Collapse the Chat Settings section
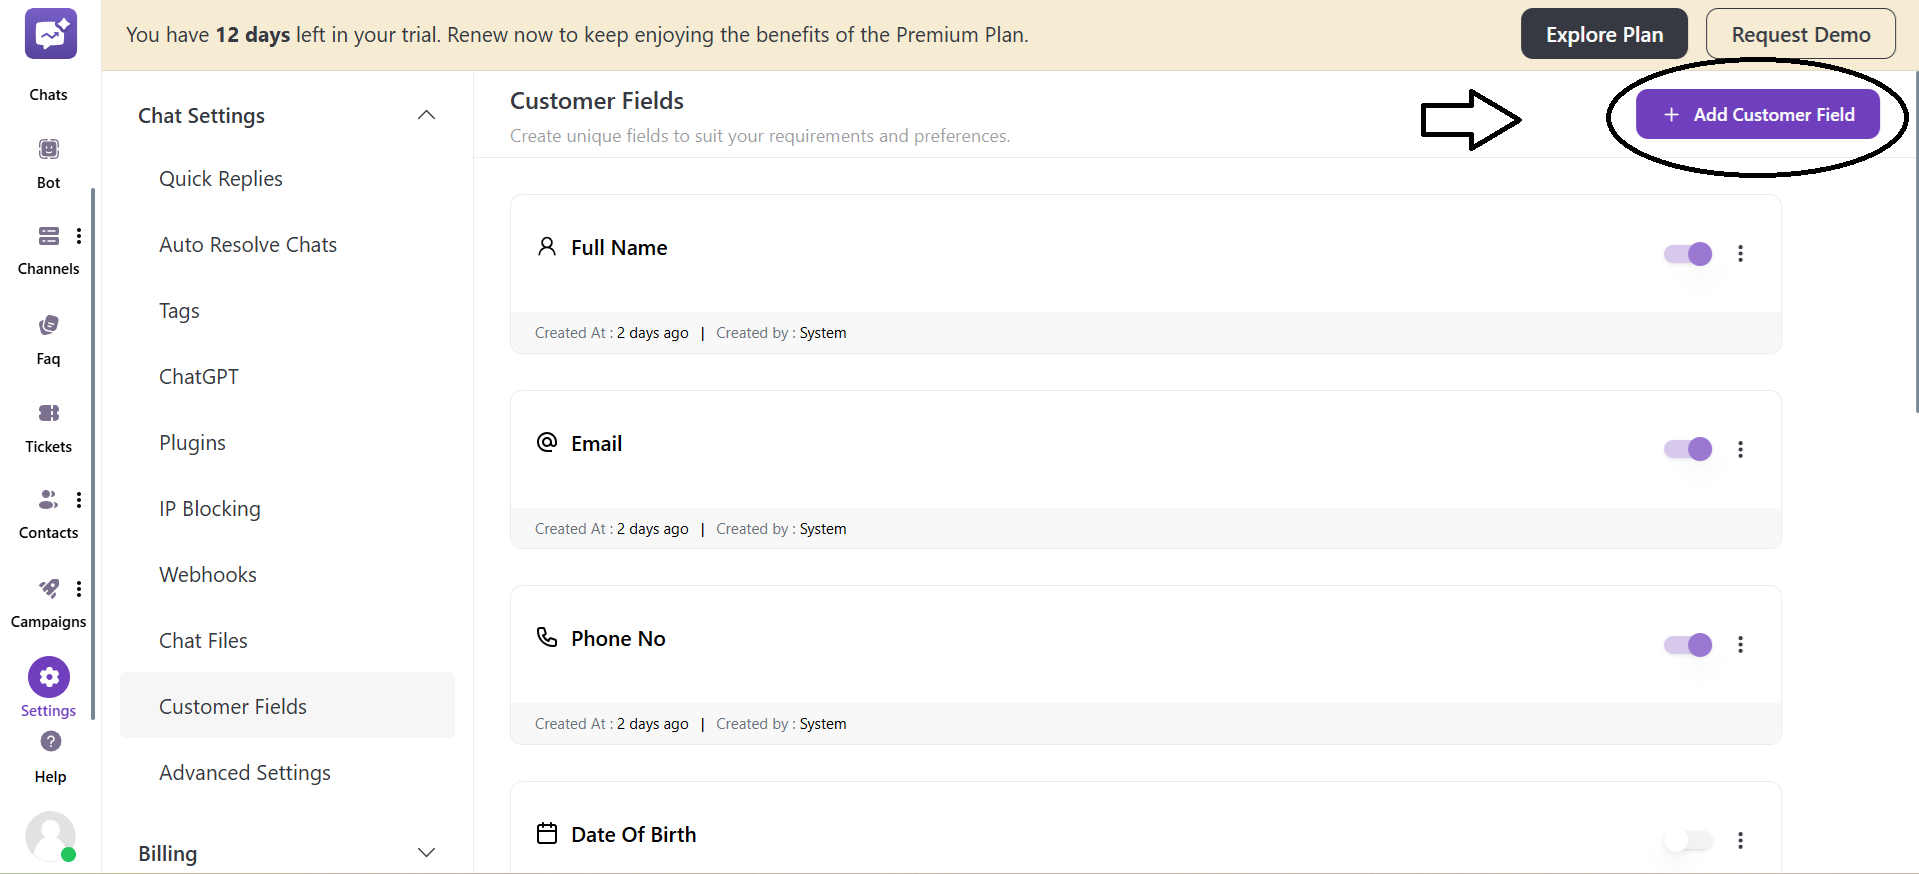 pos(426,114)
